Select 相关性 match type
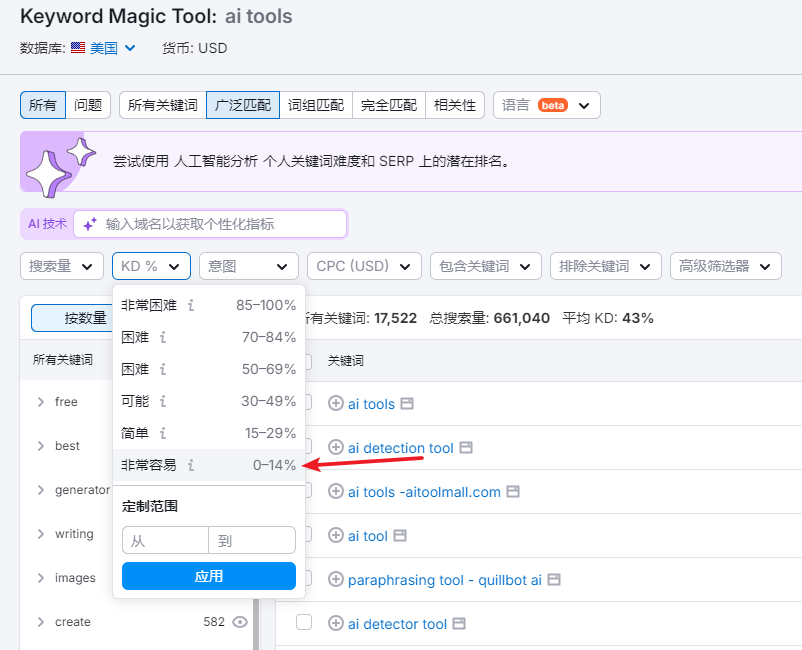The width and height of the screenshot is (802, 650). pos(455,105)
